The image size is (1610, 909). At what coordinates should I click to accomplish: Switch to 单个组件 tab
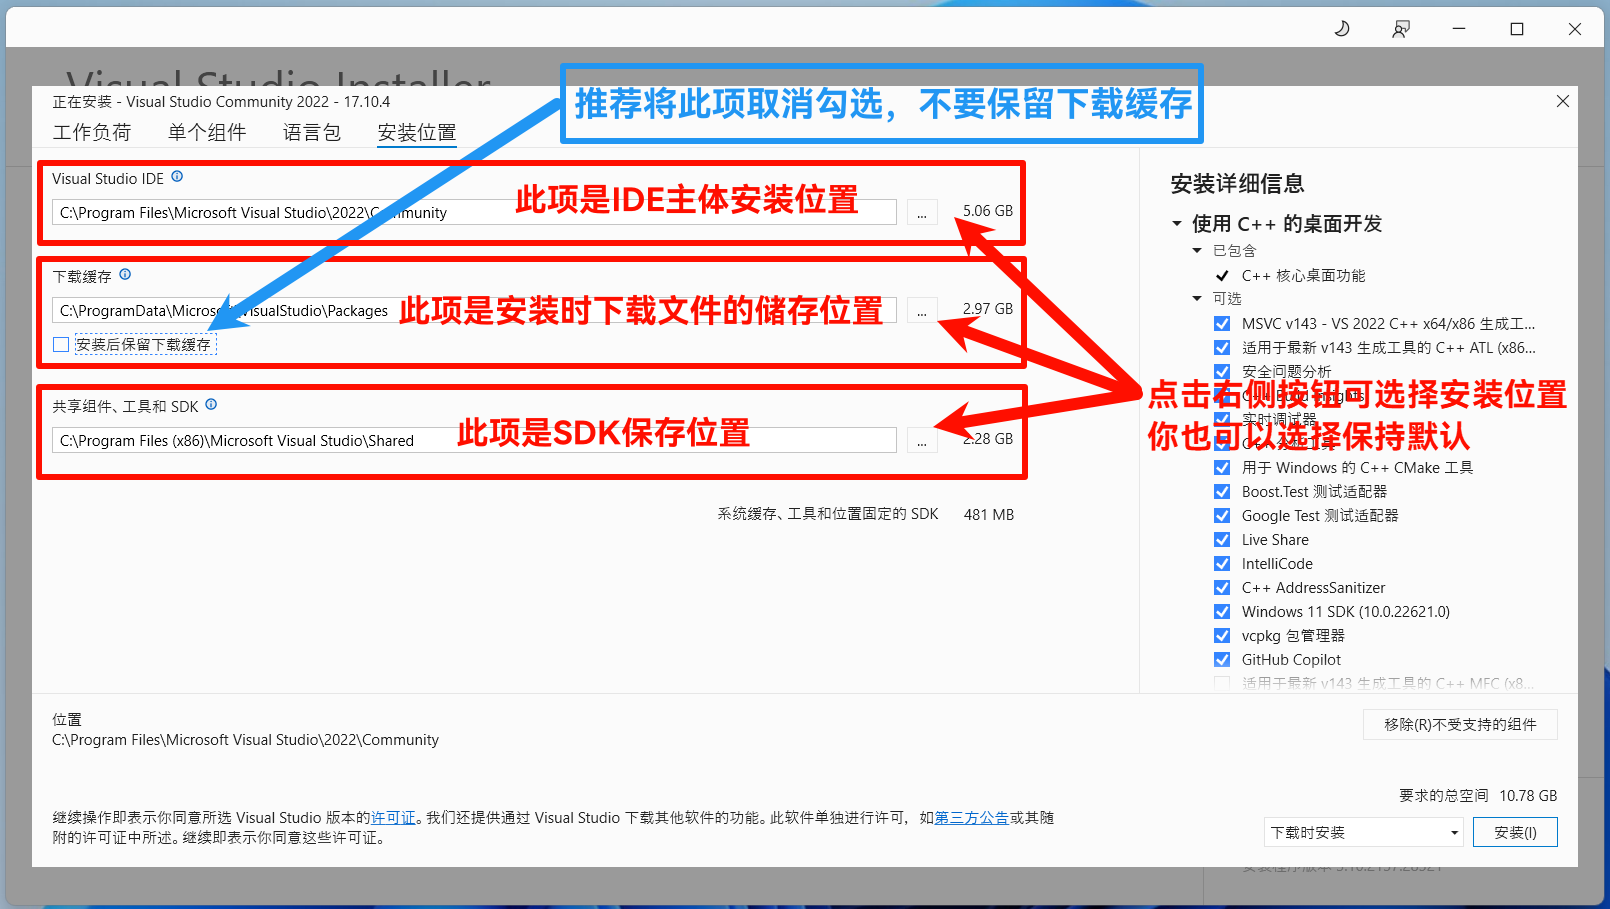207,132
